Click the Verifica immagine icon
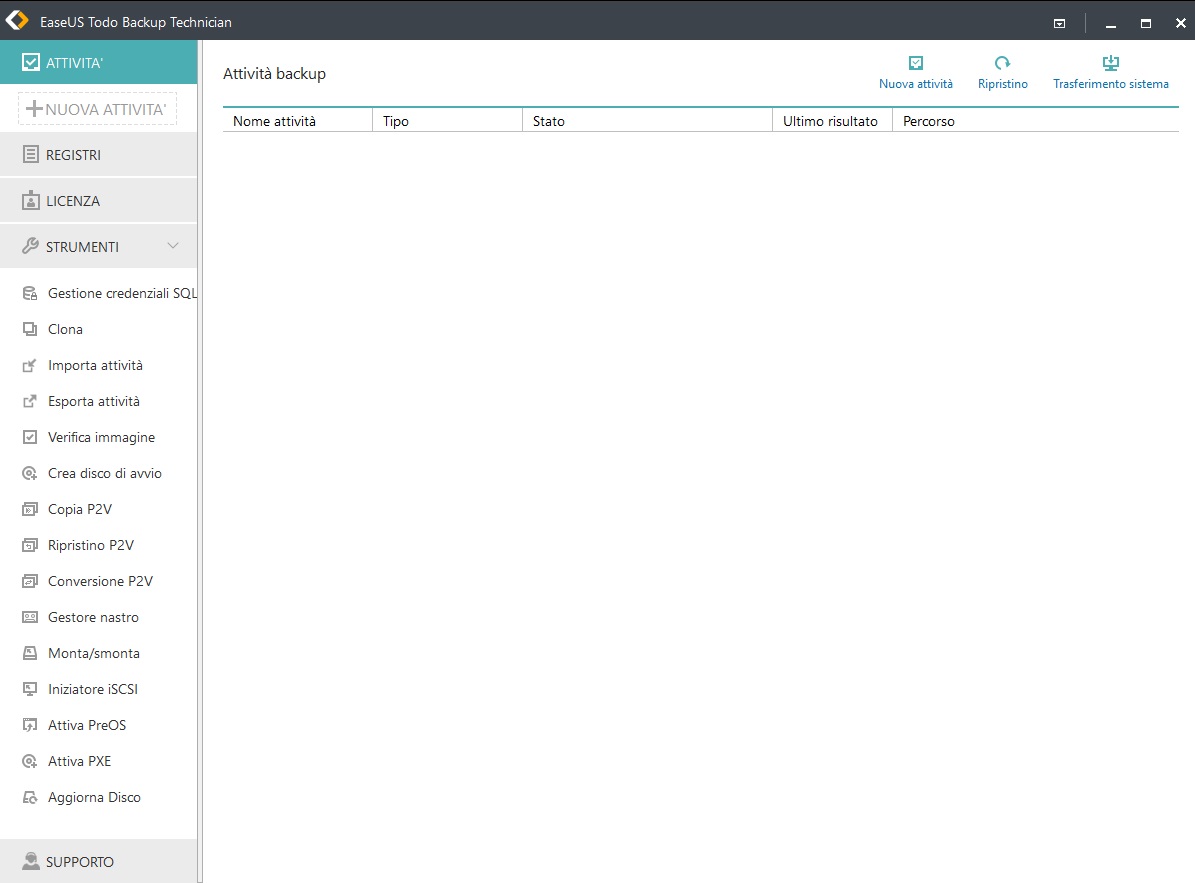 click(x=30, y=437)
